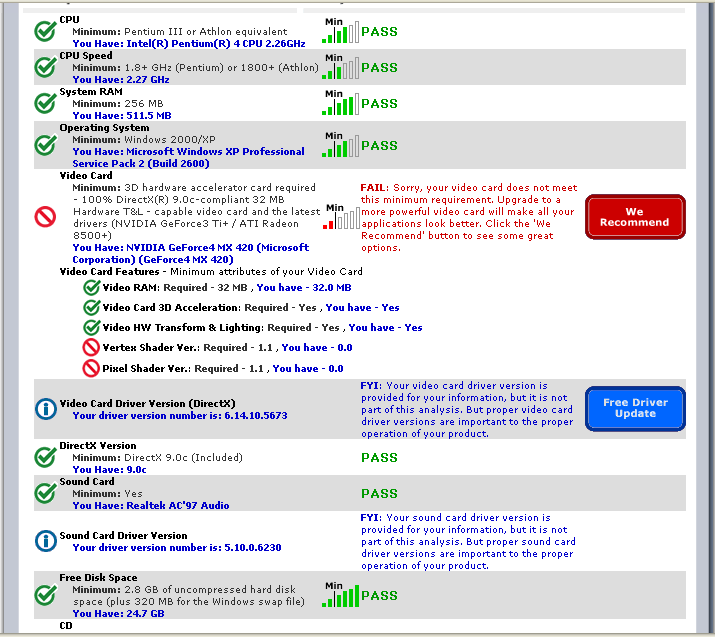Click the green checkmark beside CPU Speed
715x637 pixels.
[x=45, y=67]
